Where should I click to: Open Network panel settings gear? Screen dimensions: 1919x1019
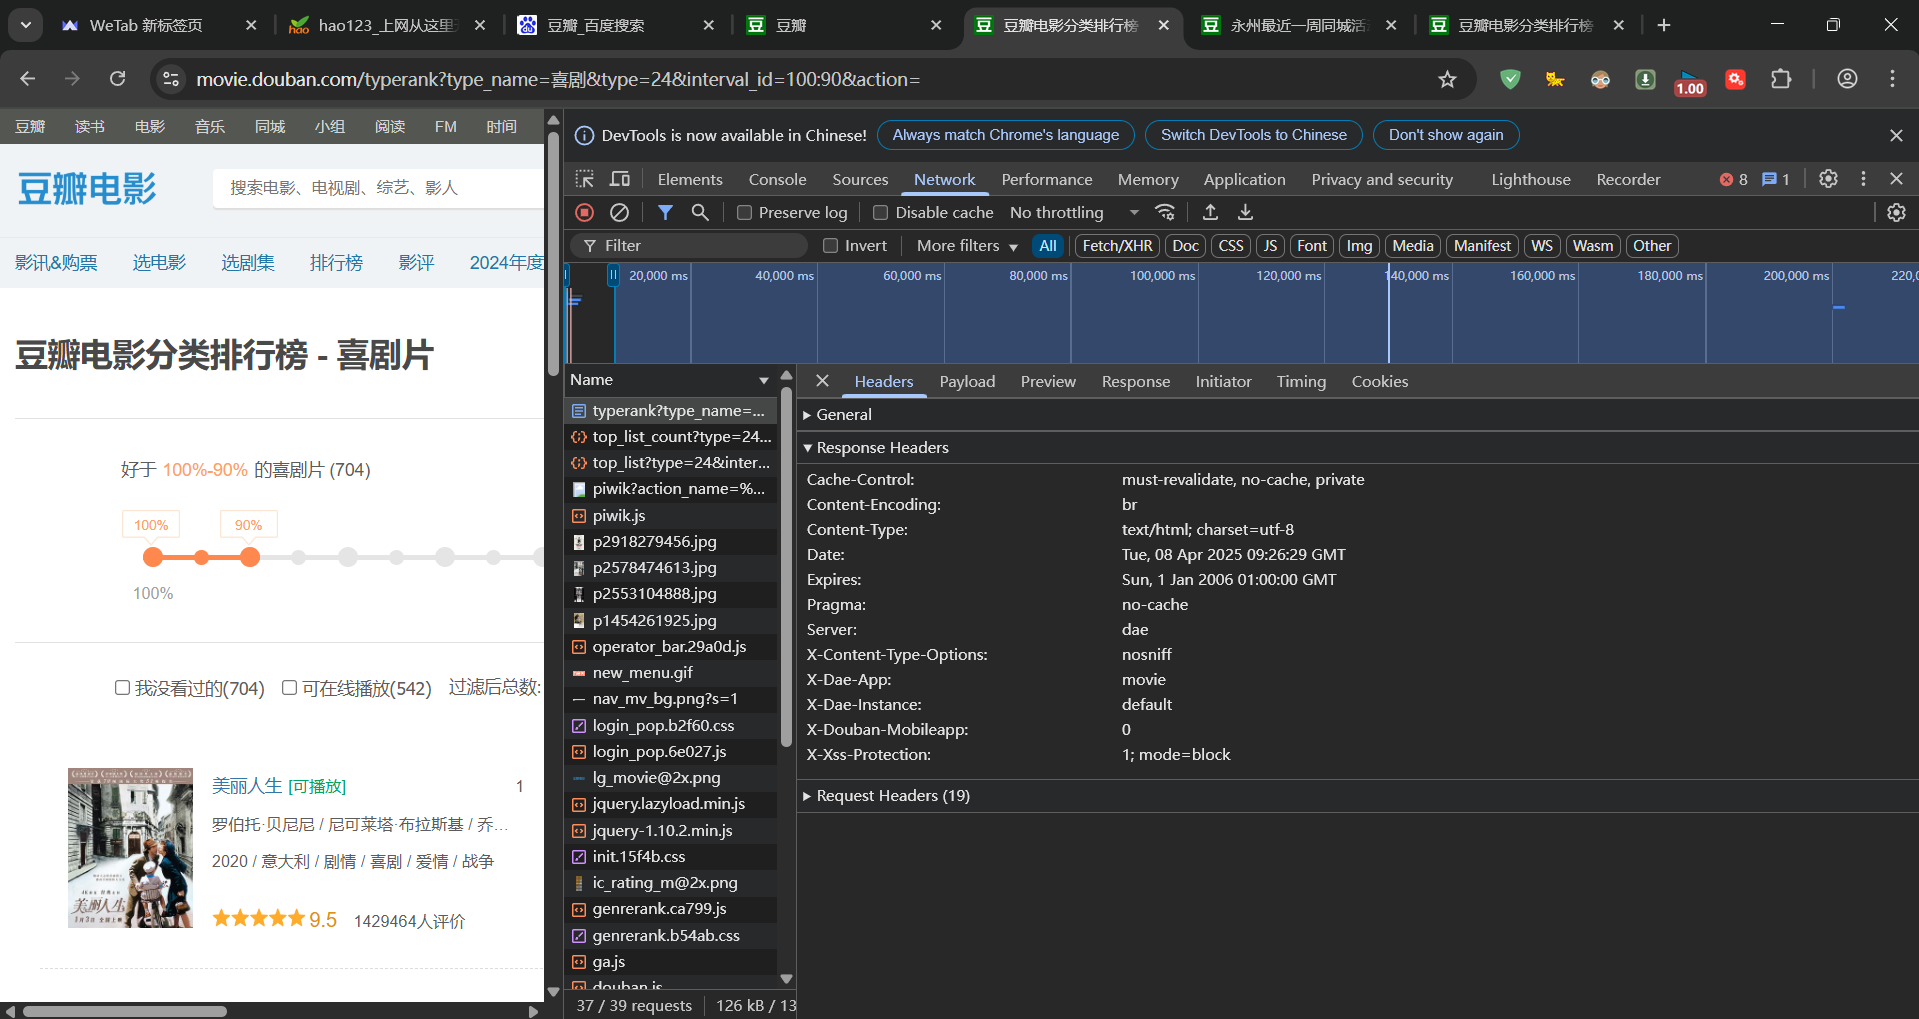click(1896, 212)
